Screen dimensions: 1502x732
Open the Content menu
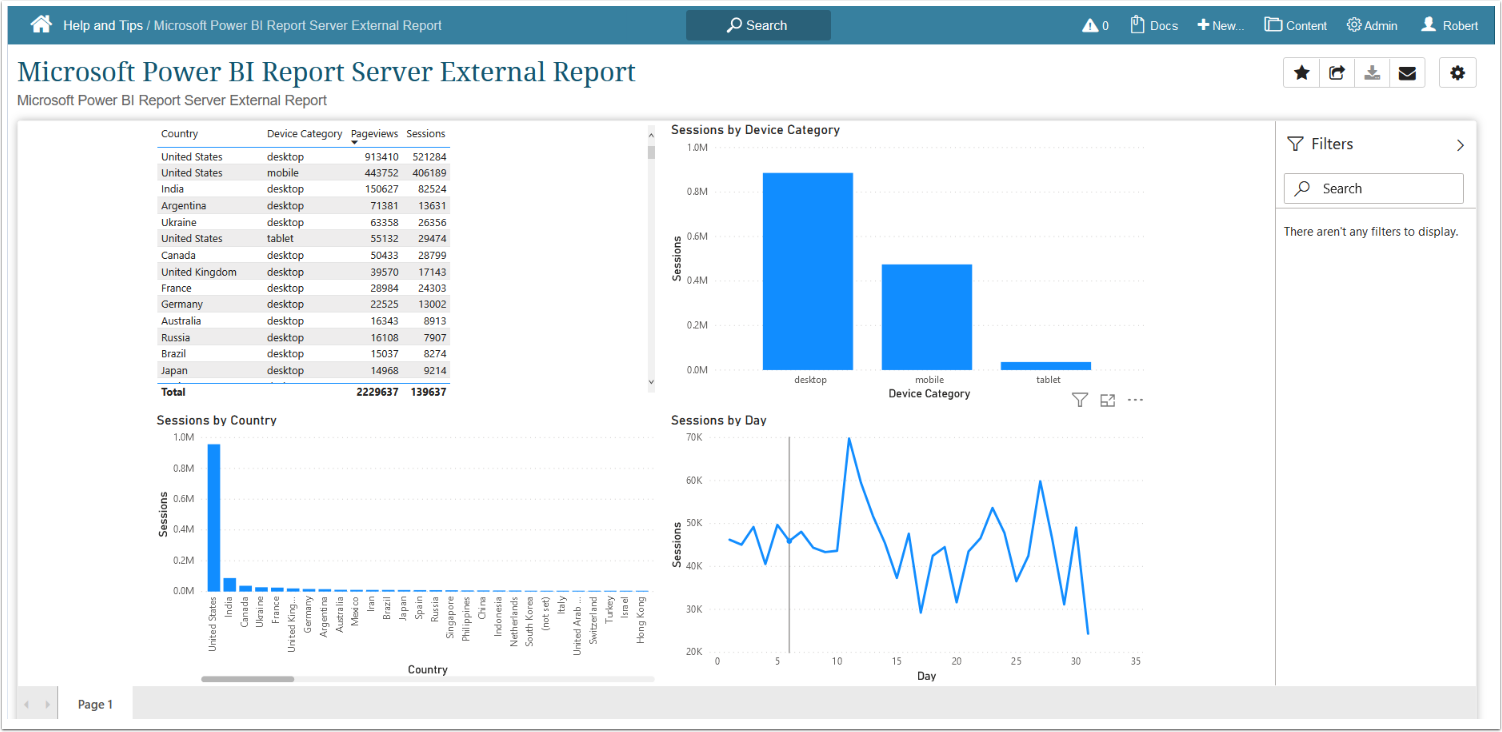point(1296,25)
